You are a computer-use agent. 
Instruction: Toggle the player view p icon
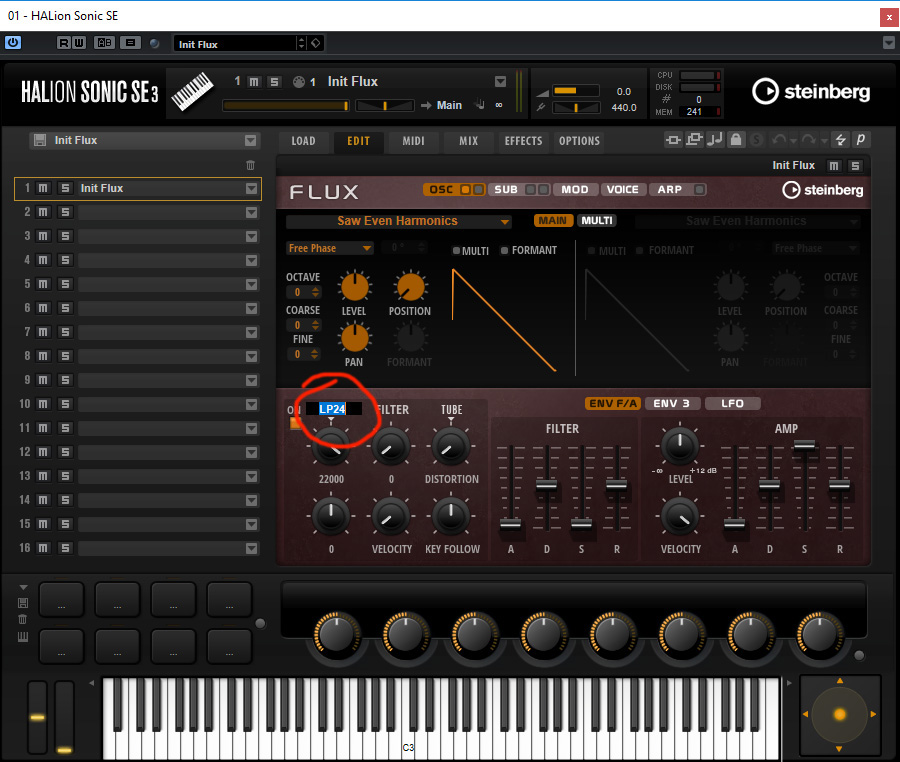[861, 140]
